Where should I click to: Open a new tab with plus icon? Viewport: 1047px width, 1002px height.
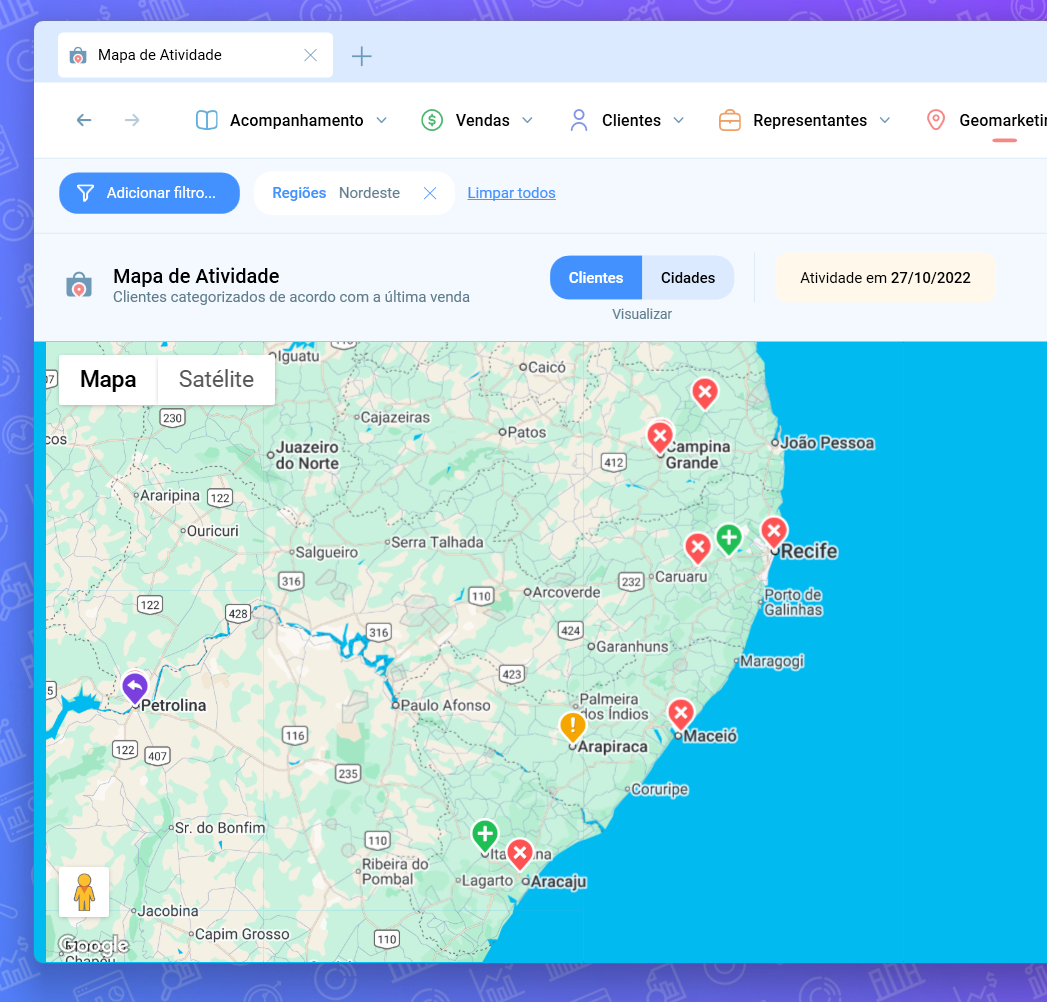(361, 56)
